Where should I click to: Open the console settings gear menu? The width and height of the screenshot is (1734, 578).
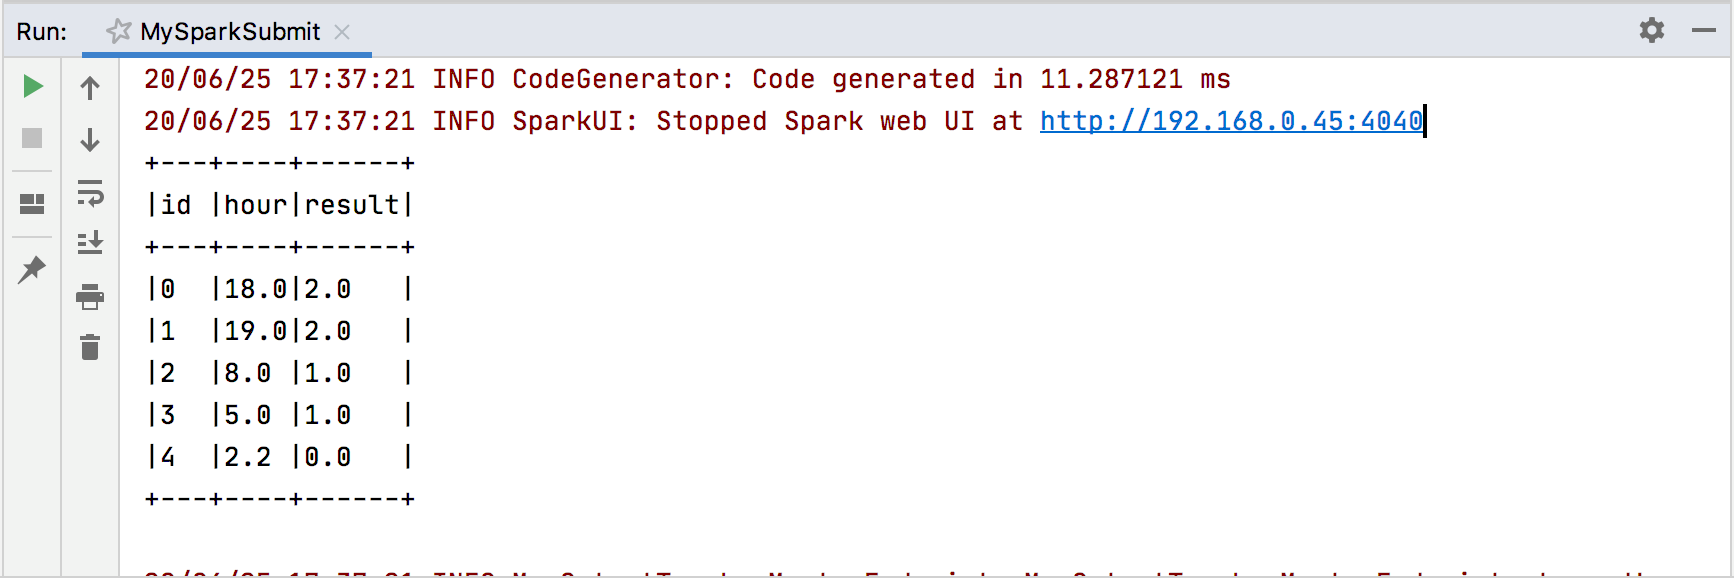click(1651, 31)
